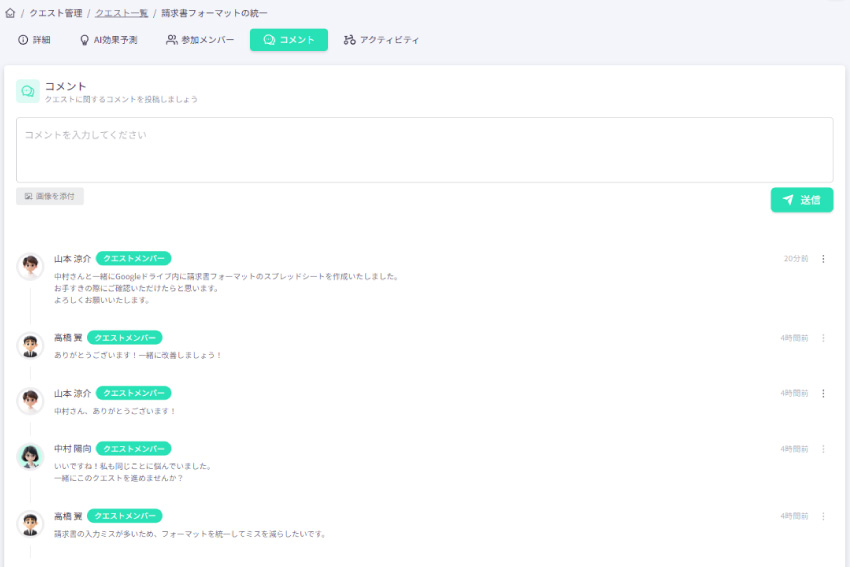Open options menu for 中村 陽向 comment
The width and height of the screenshot is (850, 567).
(x=823, y=449)
